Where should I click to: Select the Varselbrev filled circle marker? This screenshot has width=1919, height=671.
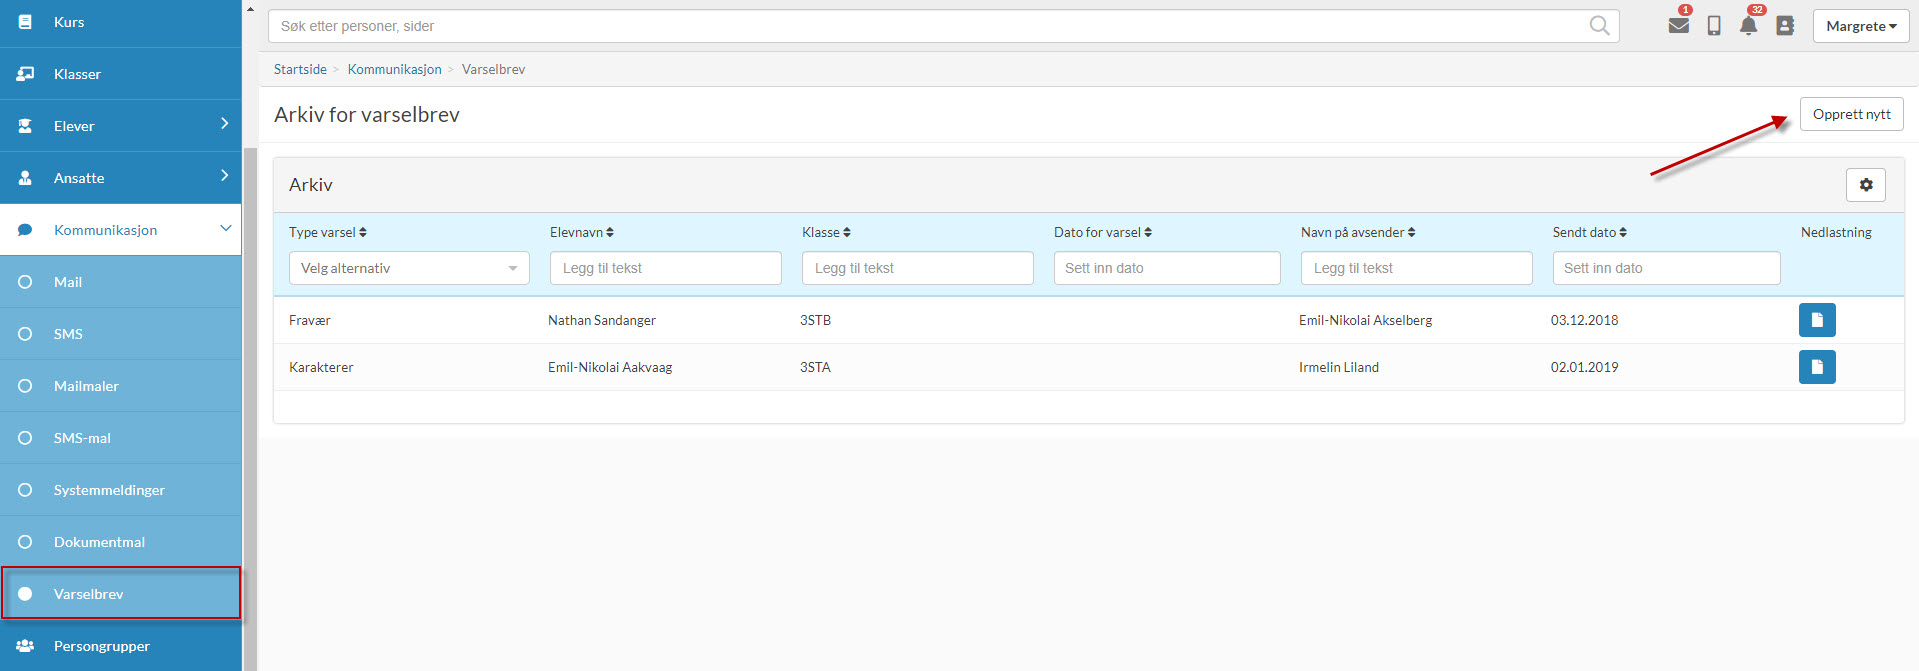[25, 594]
